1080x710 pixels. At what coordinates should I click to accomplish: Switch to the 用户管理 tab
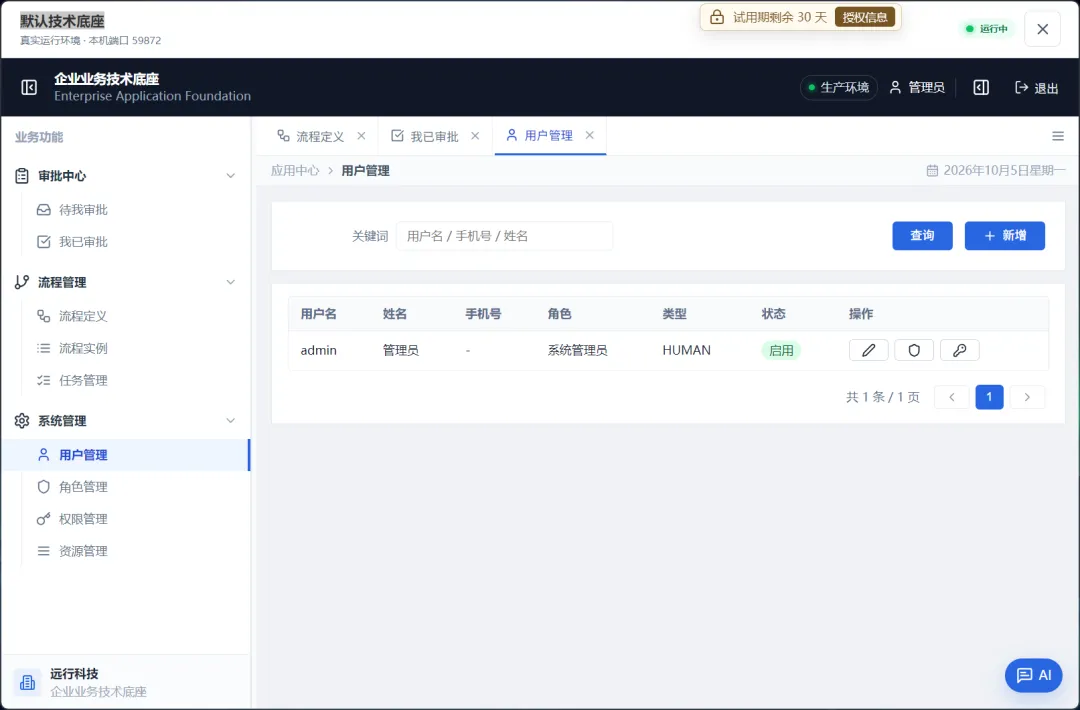coord(548,136)
